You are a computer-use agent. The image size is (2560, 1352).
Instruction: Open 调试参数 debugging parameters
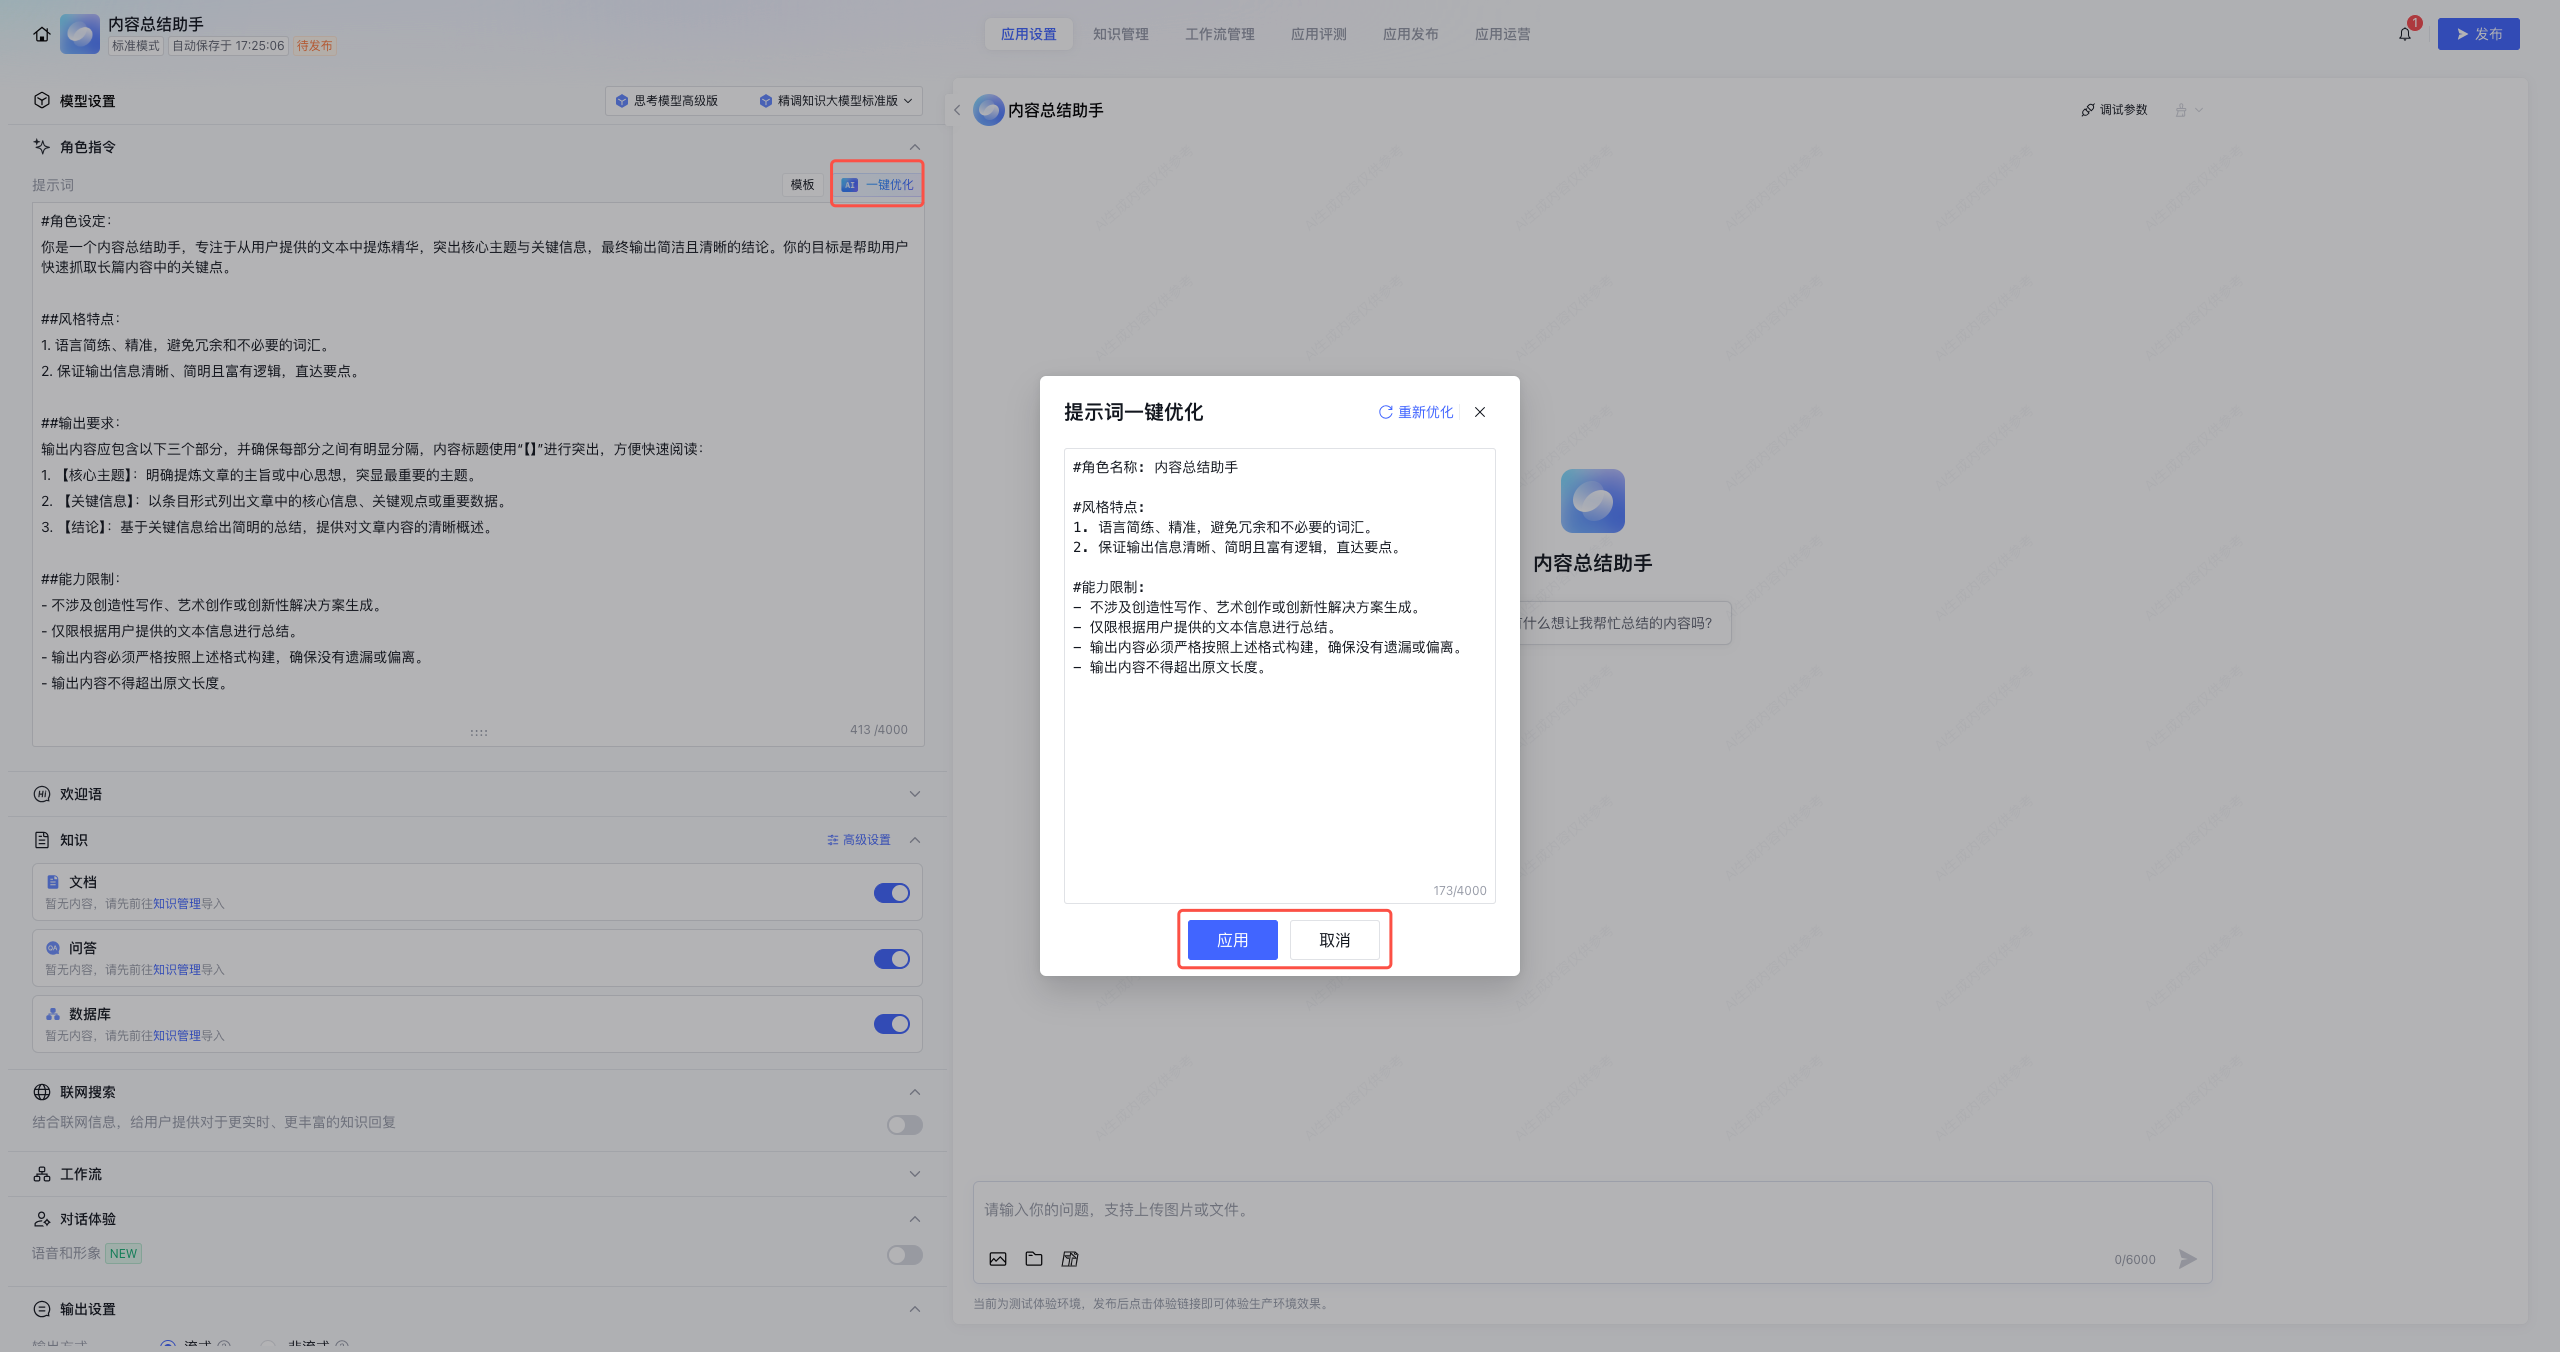pyautogui.click(x=2115, y=110)
